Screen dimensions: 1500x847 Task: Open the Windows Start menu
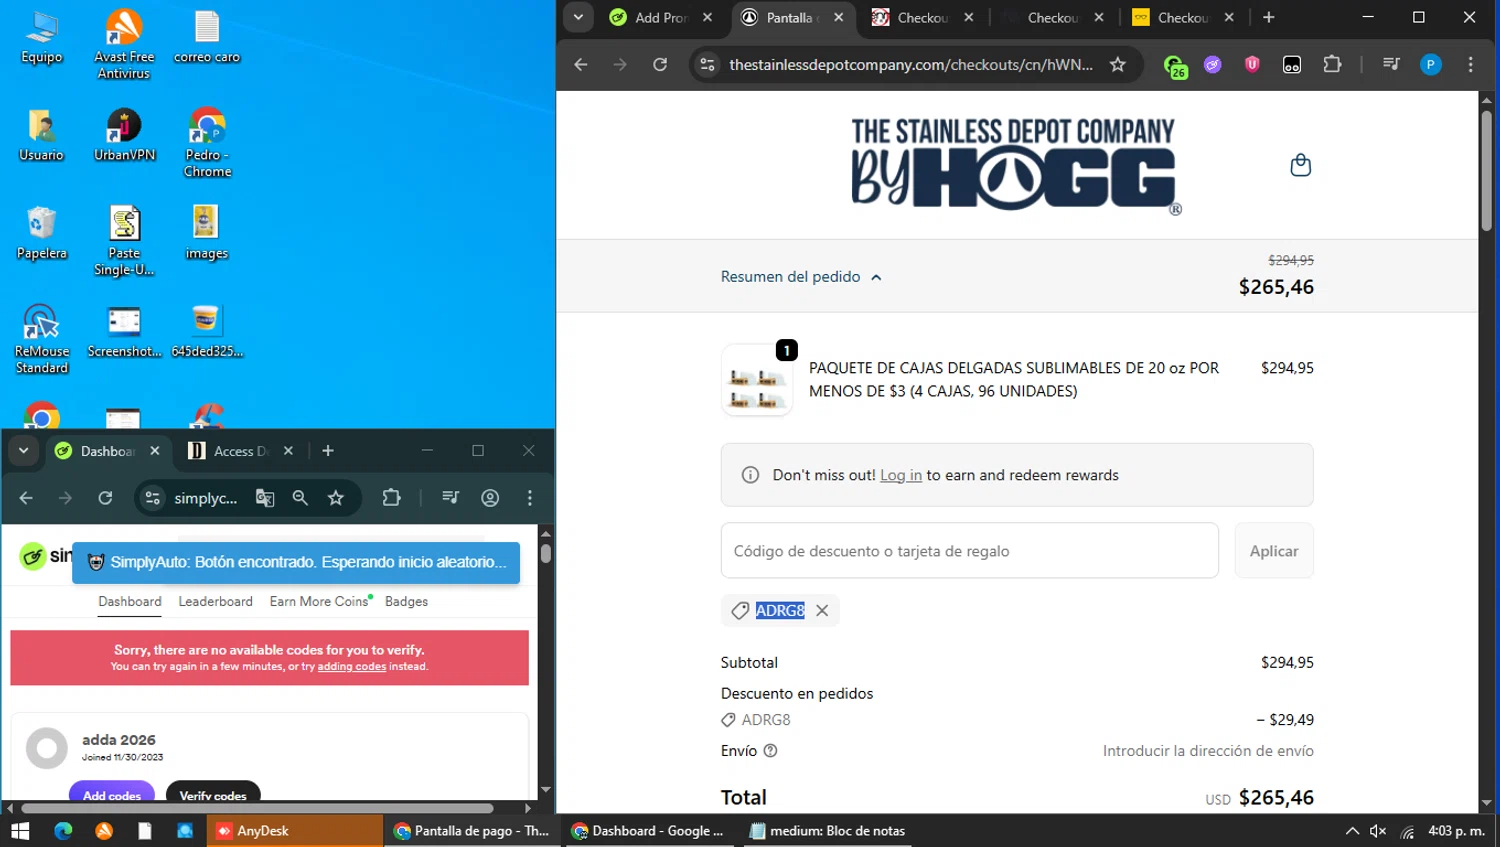[x=20, y=831]
